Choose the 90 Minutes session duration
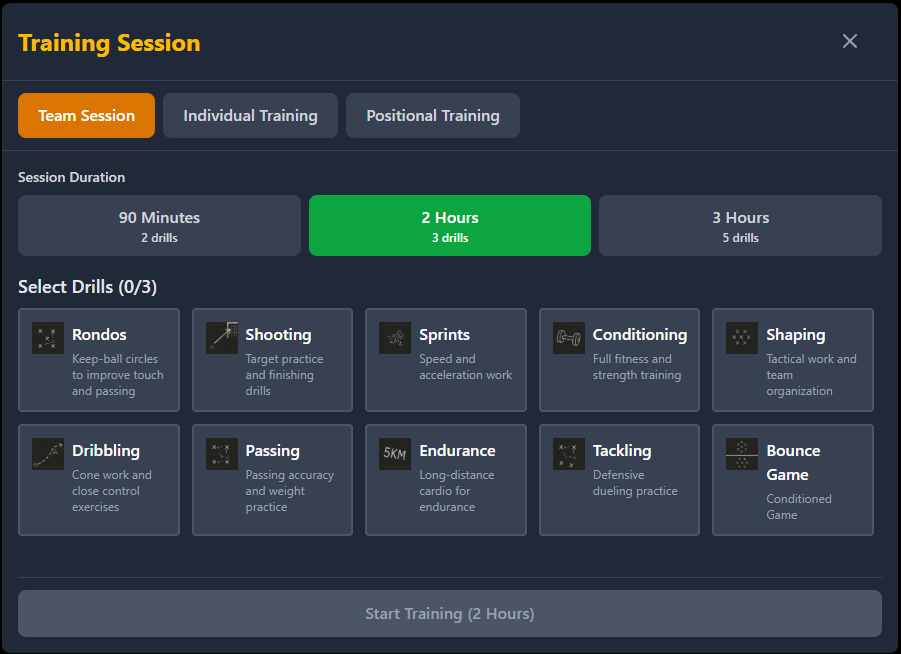901x654 pixels. [159, 226]
